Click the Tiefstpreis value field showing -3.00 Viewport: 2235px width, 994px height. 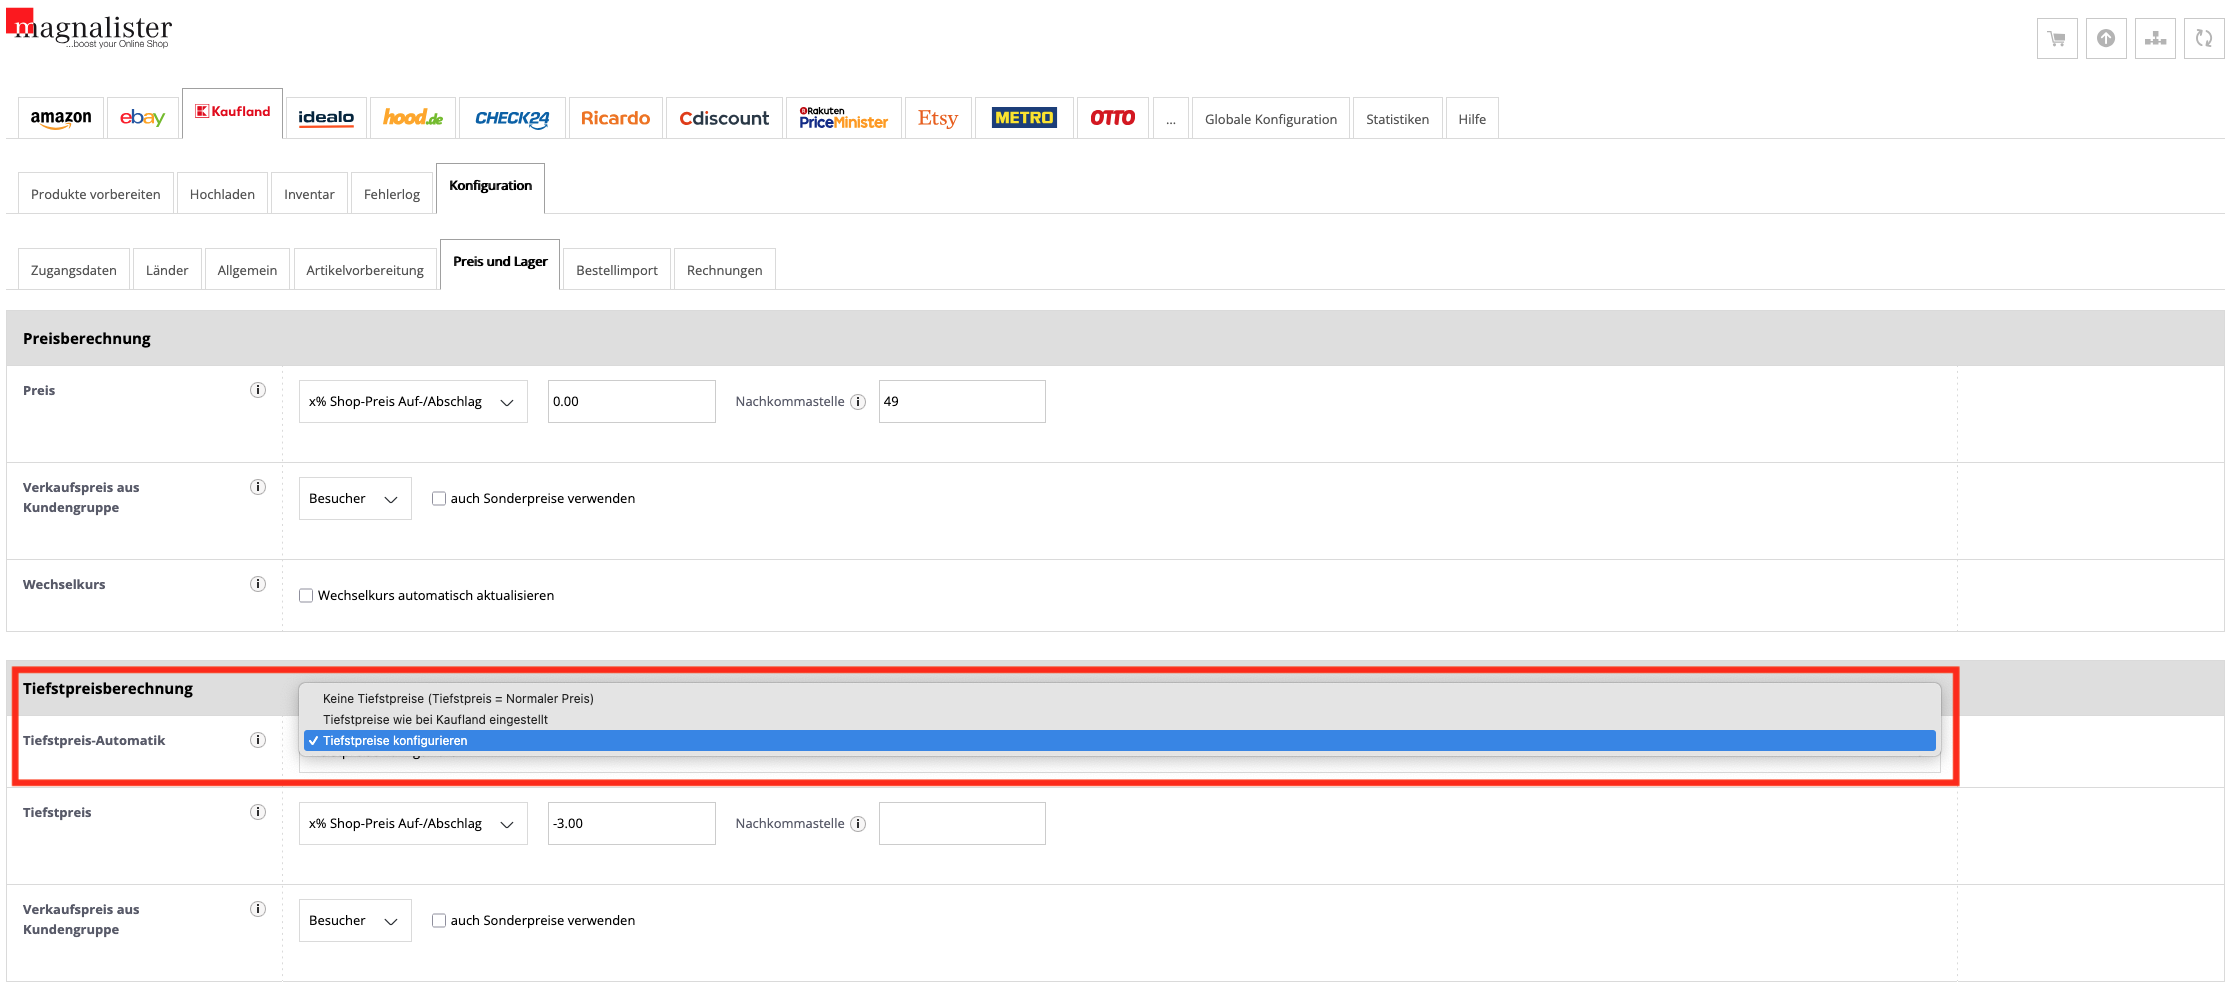[x=631, y=824]
